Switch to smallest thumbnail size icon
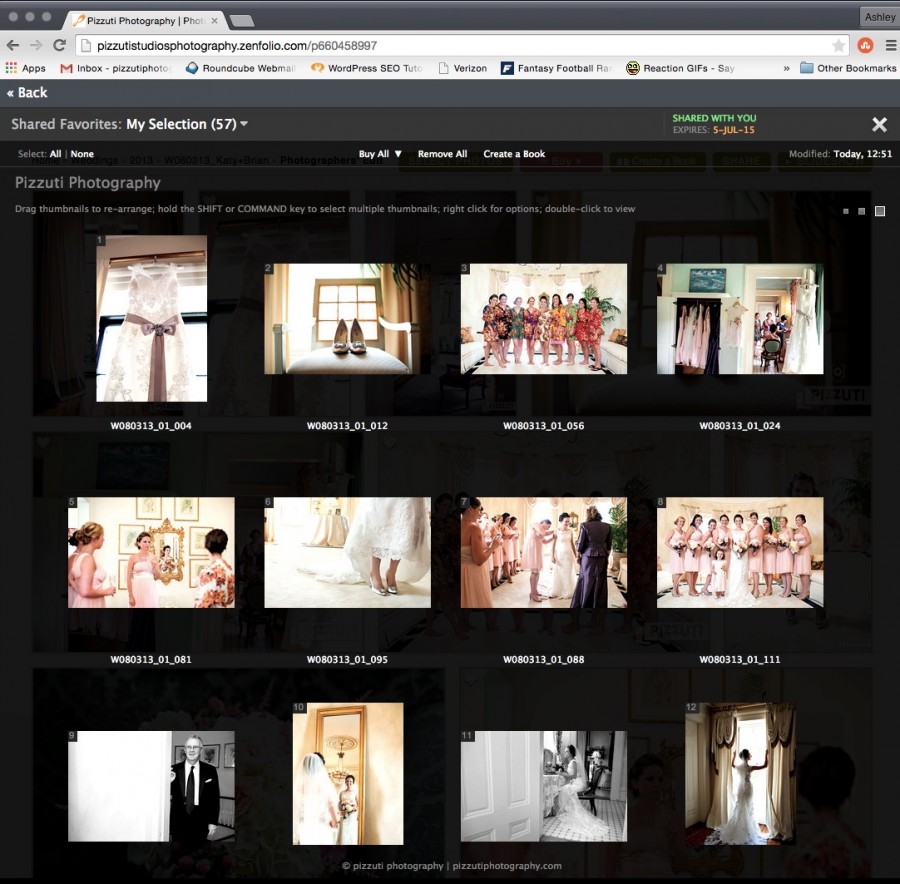 845,211
